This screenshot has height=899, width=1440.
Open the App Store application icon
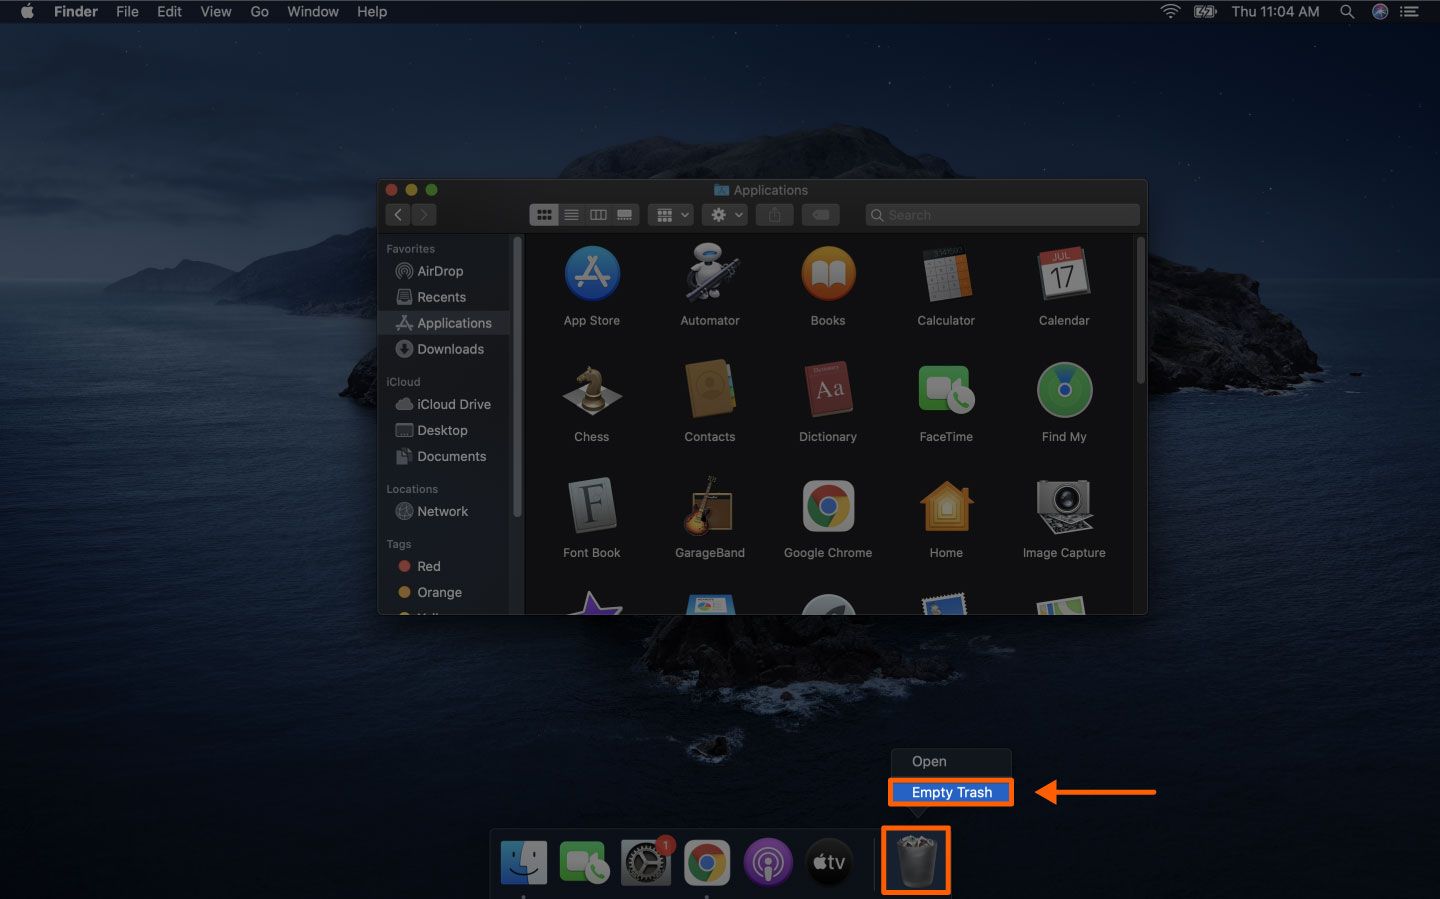[x=592, y=274]
